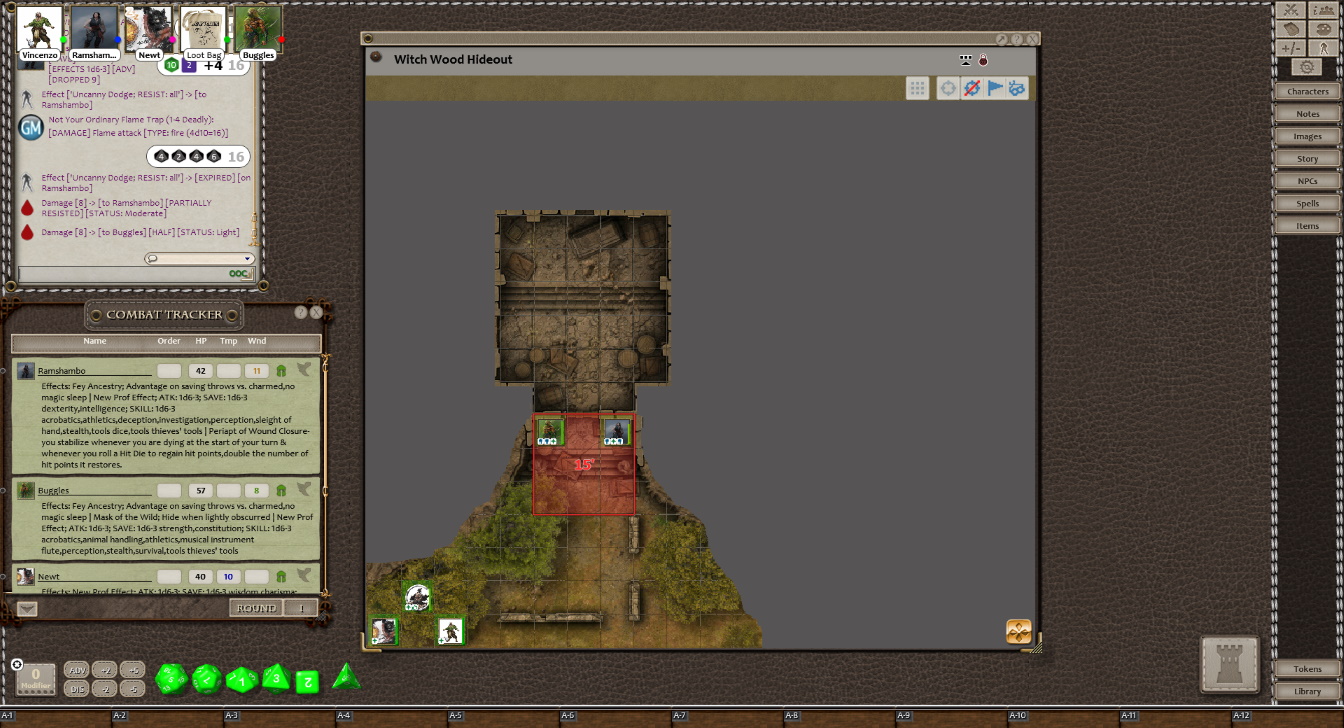The width and height of the screenshot is (1344, 728).
Task: Click the green d6 cube die
Action: [307, 682]
